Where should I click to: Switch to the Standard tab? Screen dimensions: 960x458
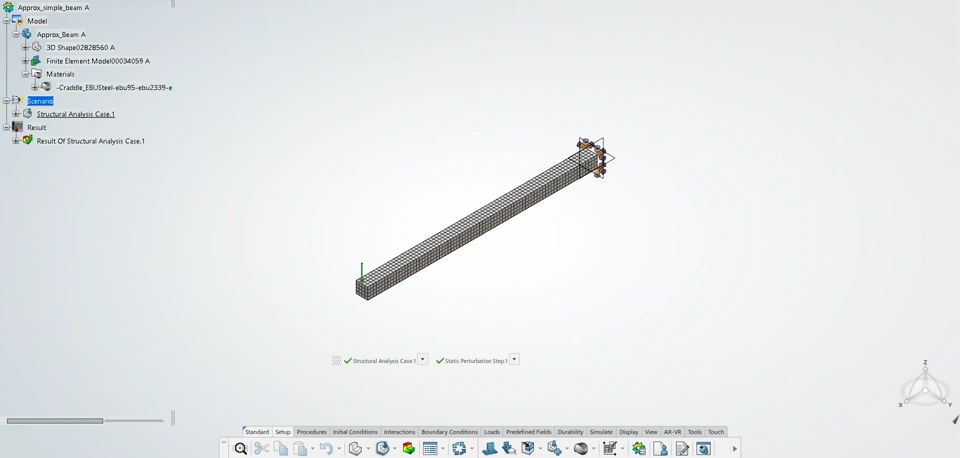257,432
